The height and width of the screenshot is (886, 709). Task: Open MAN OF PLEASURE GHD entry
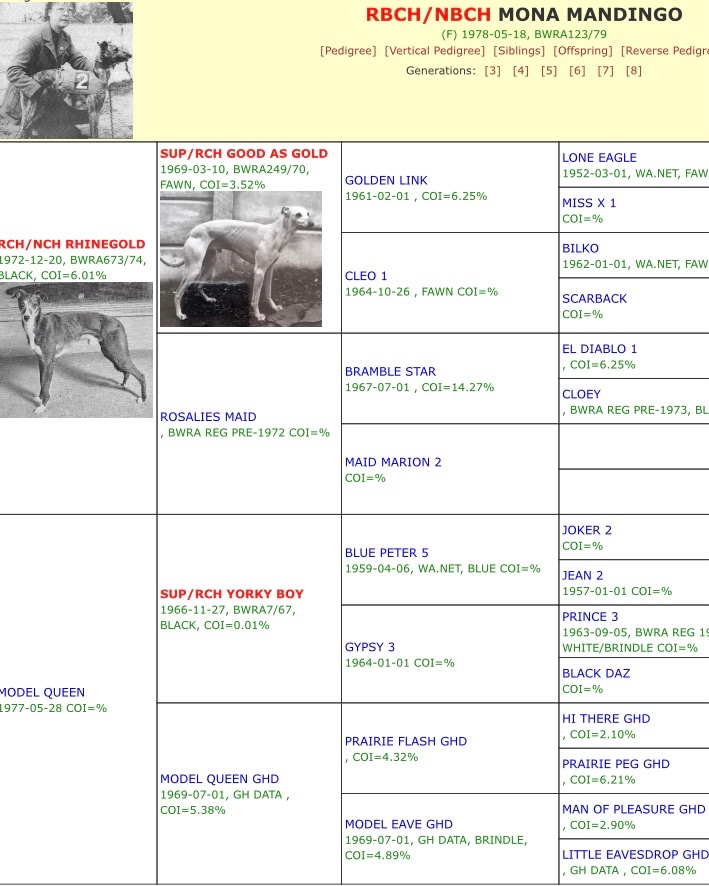(x=633, y=809)
